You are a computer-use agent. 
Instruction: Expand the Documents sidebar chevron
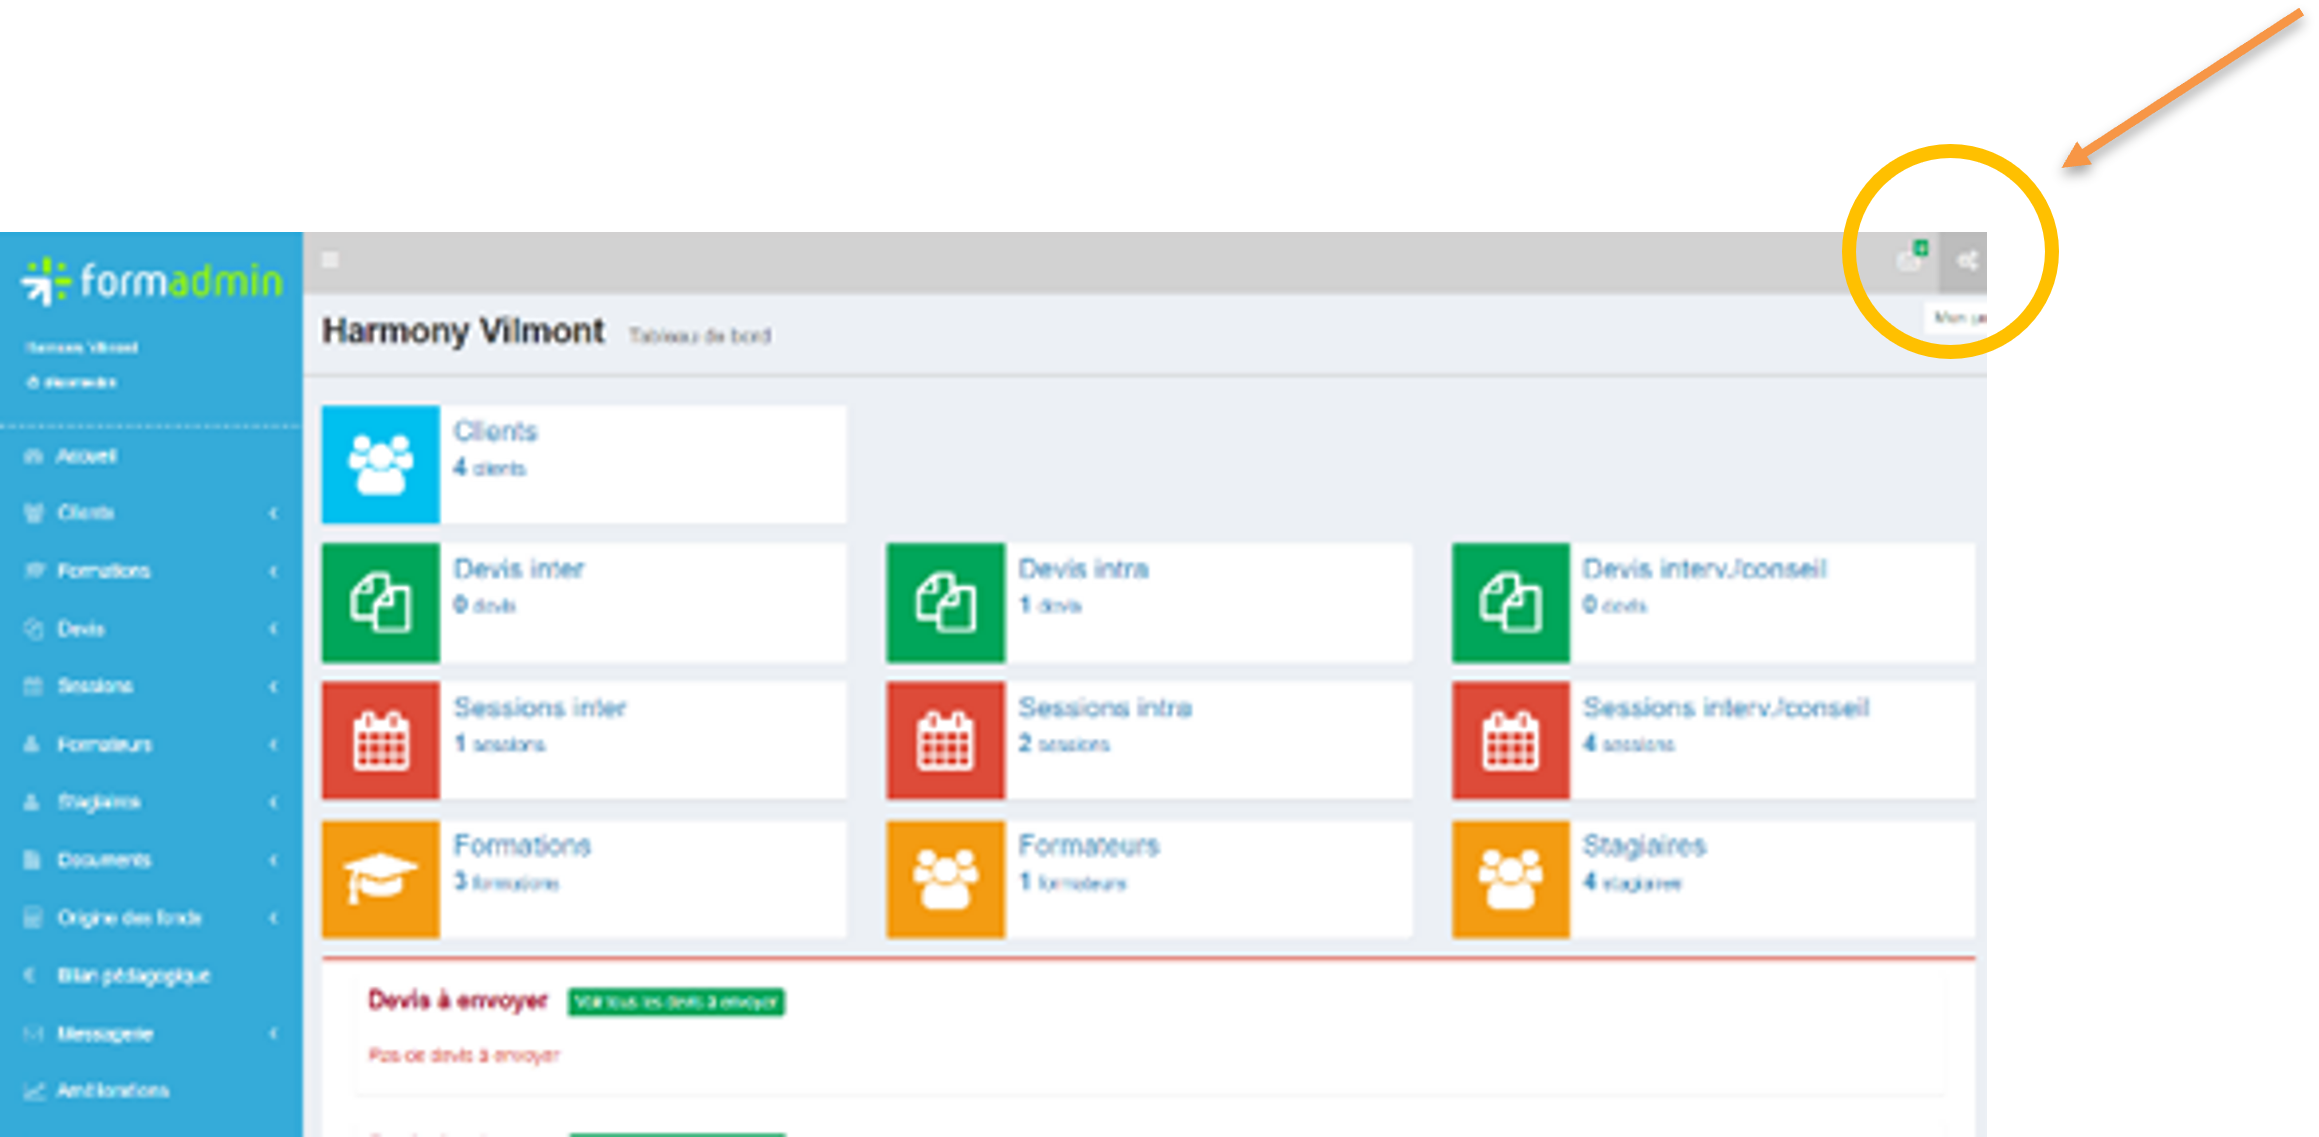pos(273,860)
